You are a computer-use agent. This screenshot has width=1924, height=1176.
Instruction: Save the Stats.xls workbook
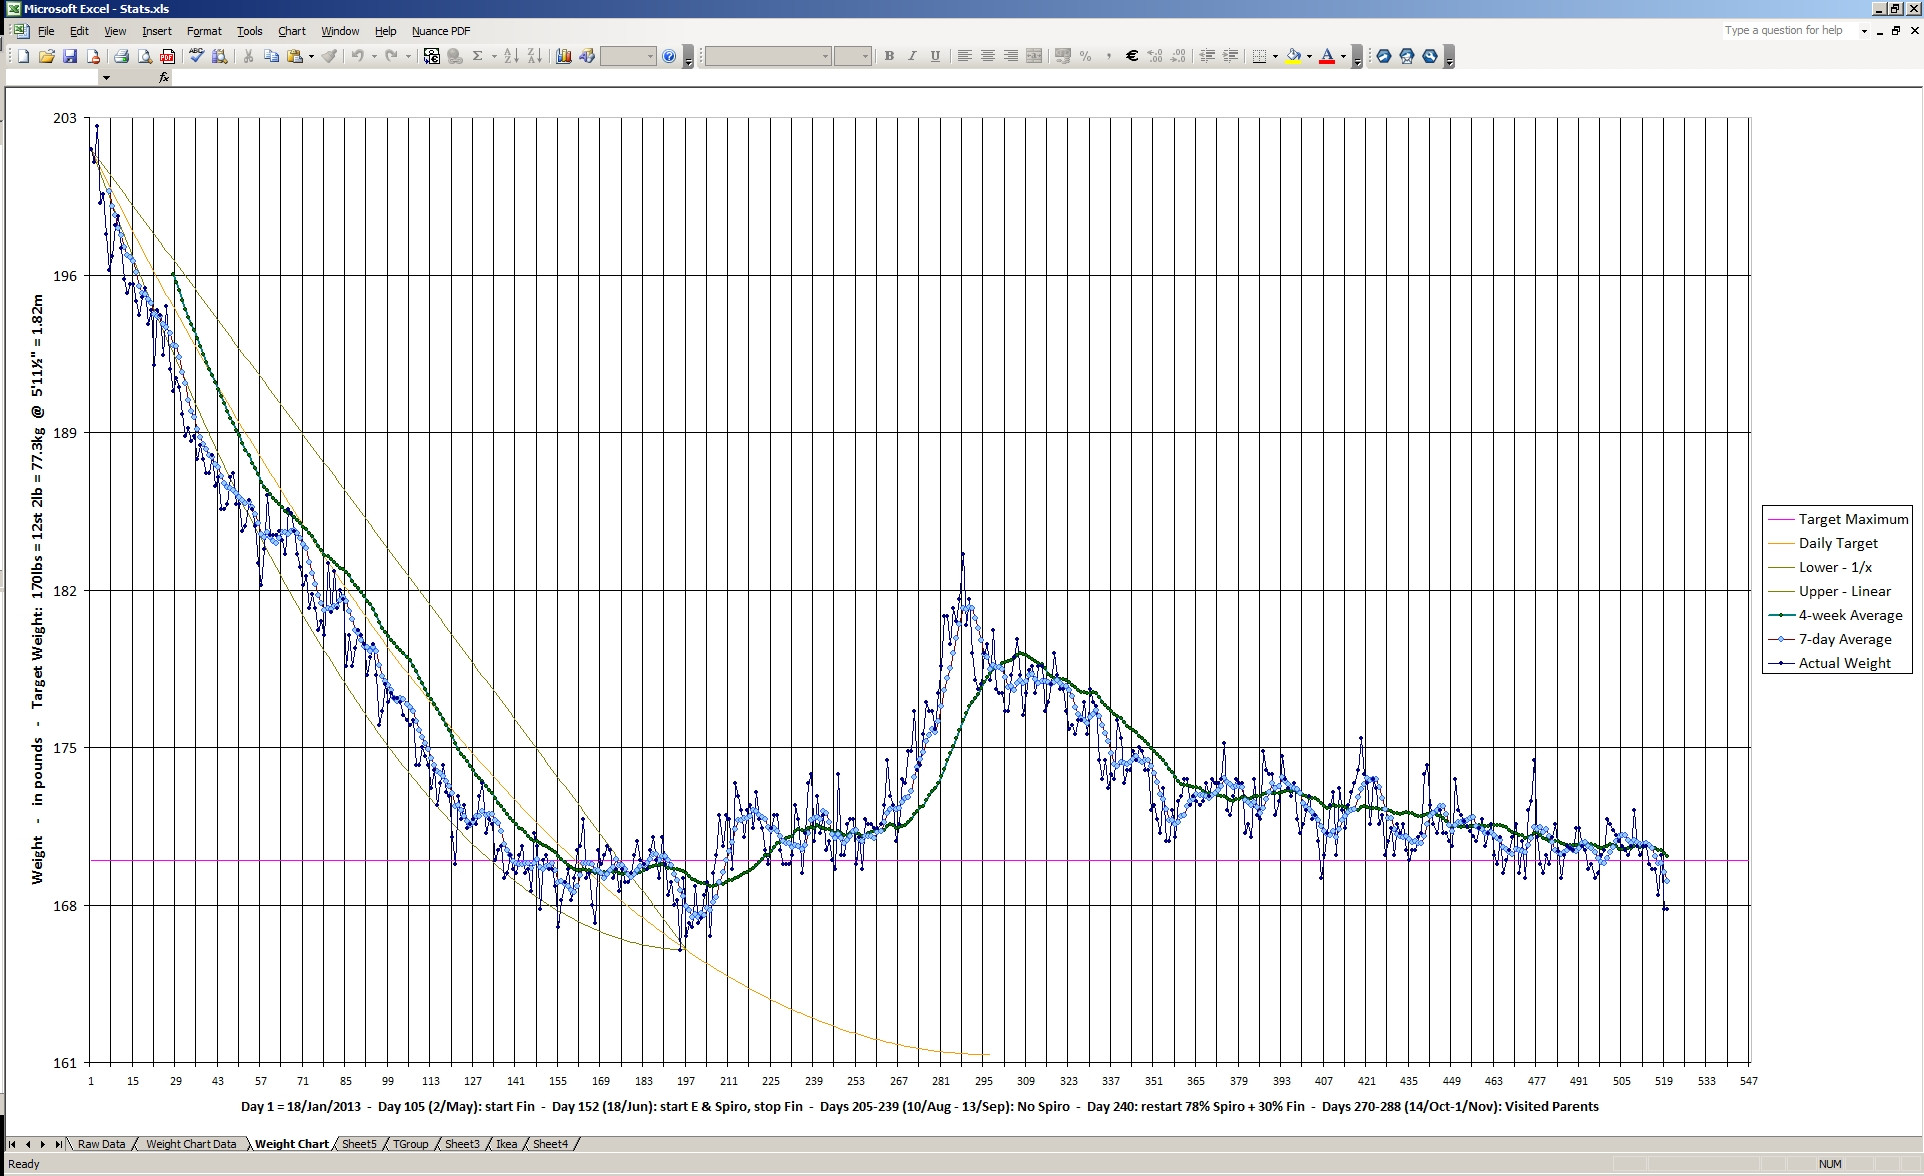point(70,56)
